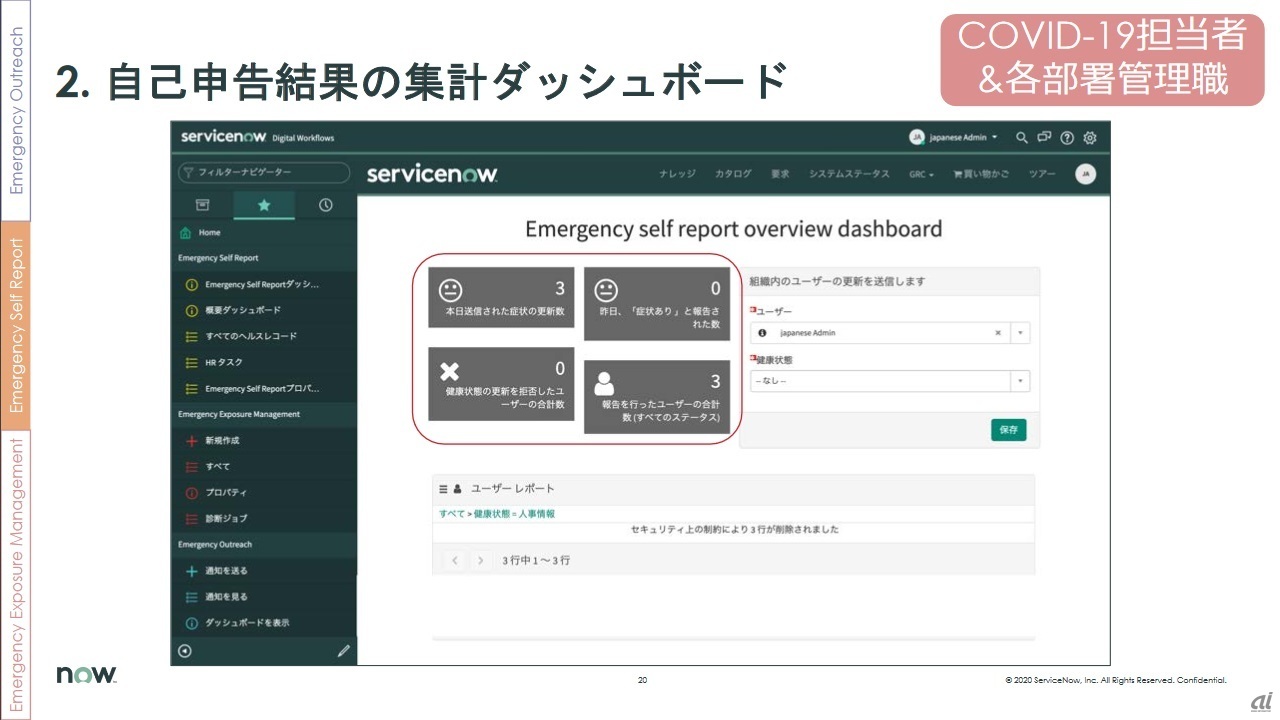This screenshot has width=1280, height=720.
Task: Open the 要求 portal menu
Action: tap(780, 174)
